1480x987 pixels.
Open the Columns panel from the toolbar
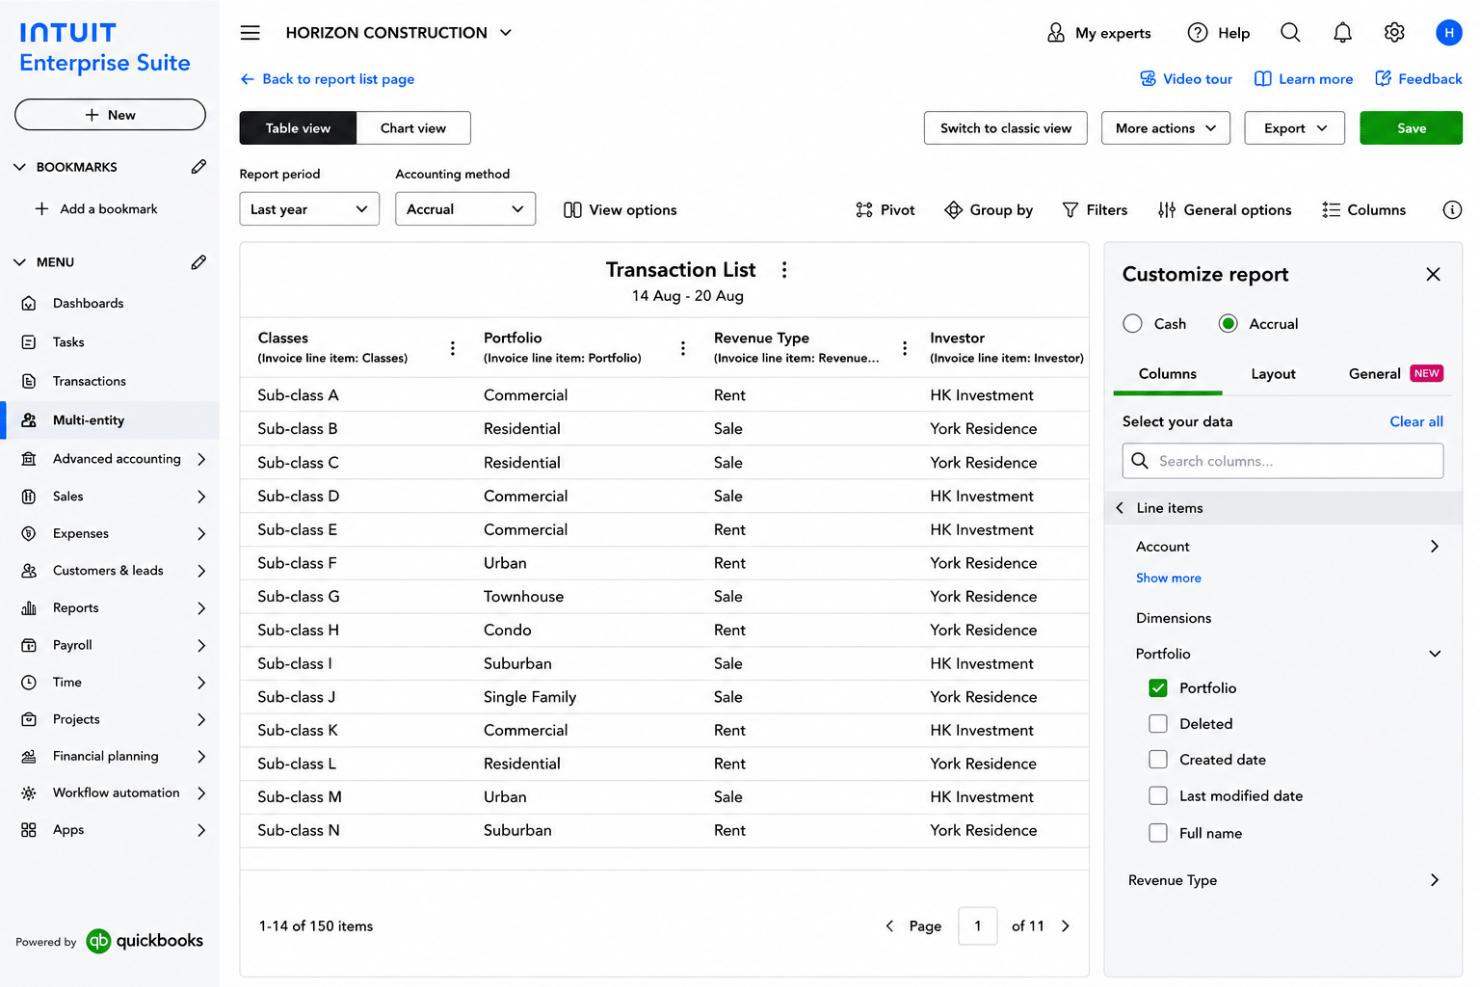1363,210
